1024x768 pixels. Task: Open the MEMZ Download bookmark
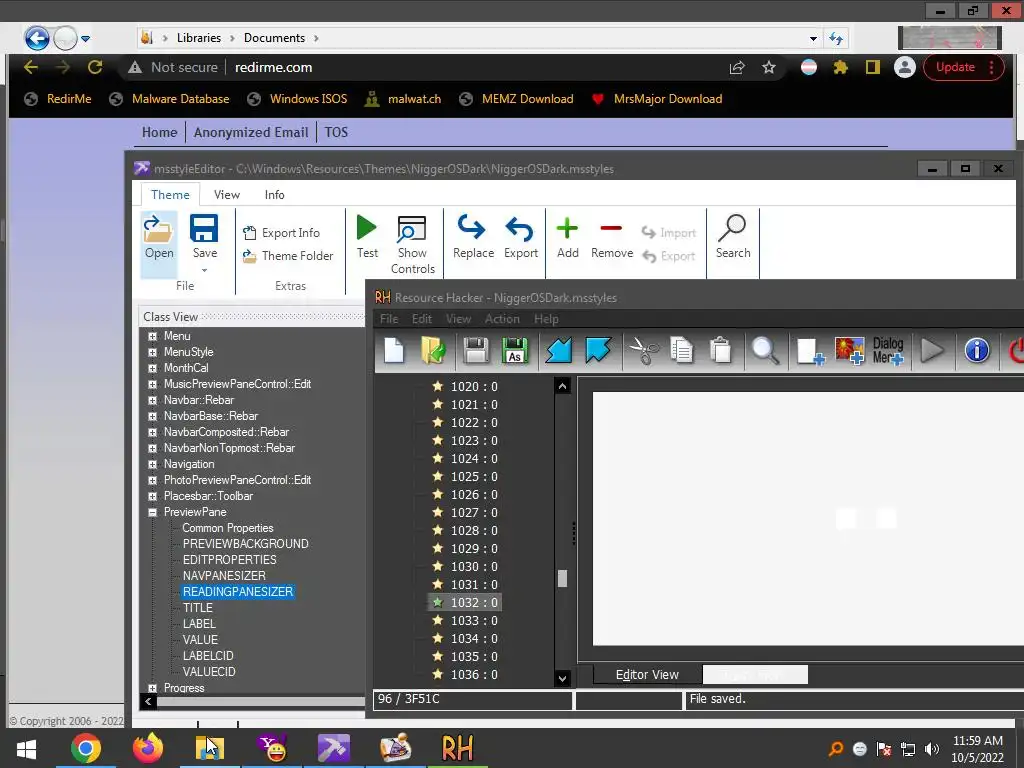click(x=517, y=99)
